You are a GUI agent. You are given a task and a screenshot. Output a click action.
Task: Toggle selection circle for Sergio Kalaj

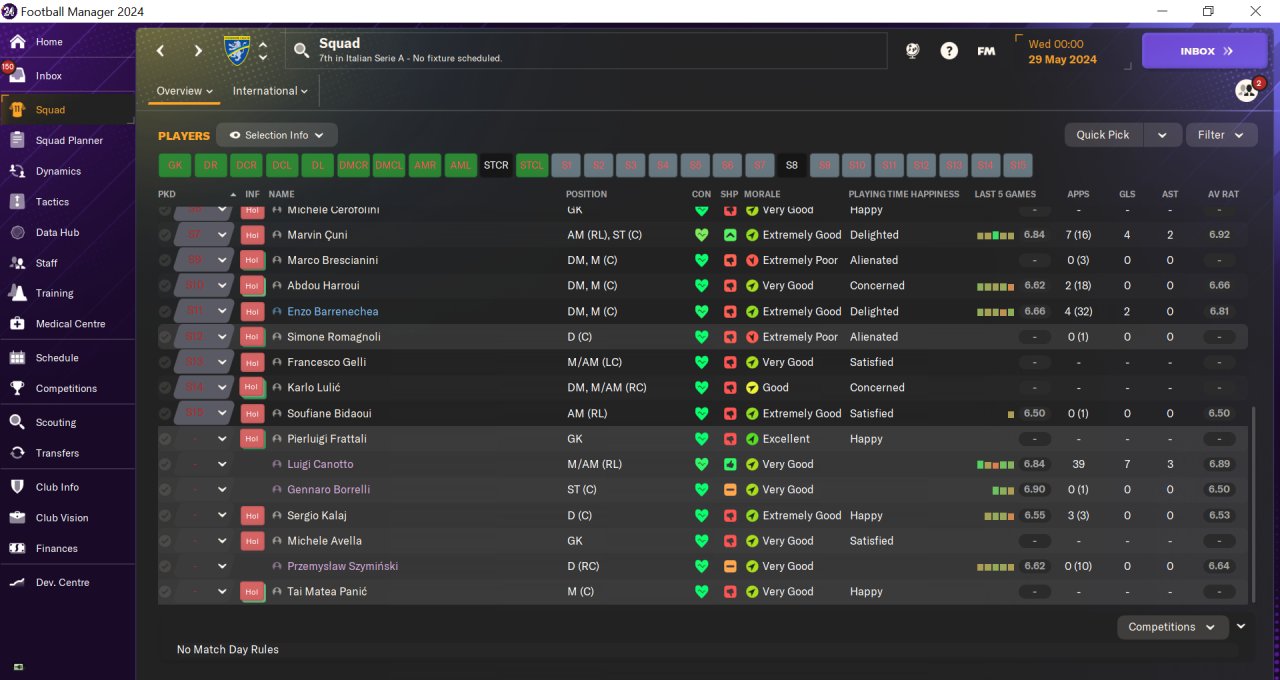coord(165,516)
